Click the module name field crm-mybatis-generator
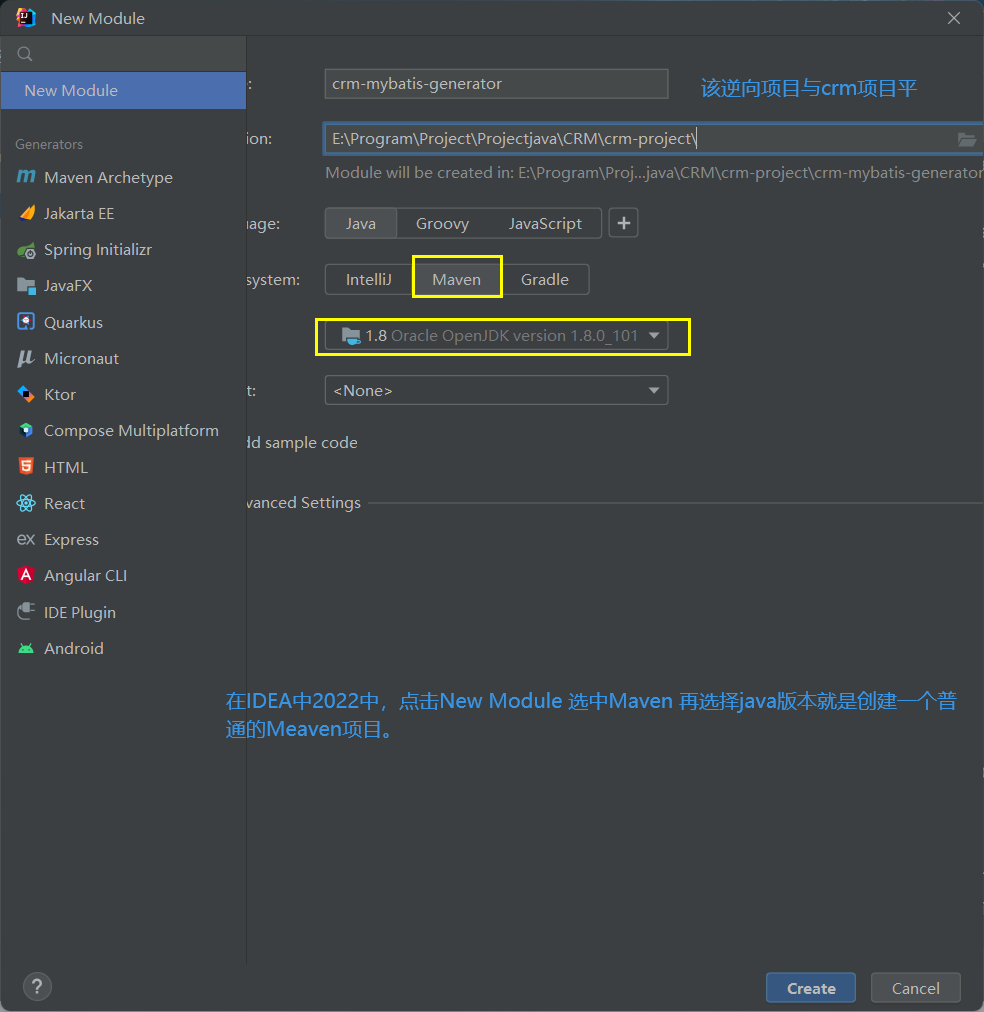This screenshot has height=1012, width=984. point(496,84)
